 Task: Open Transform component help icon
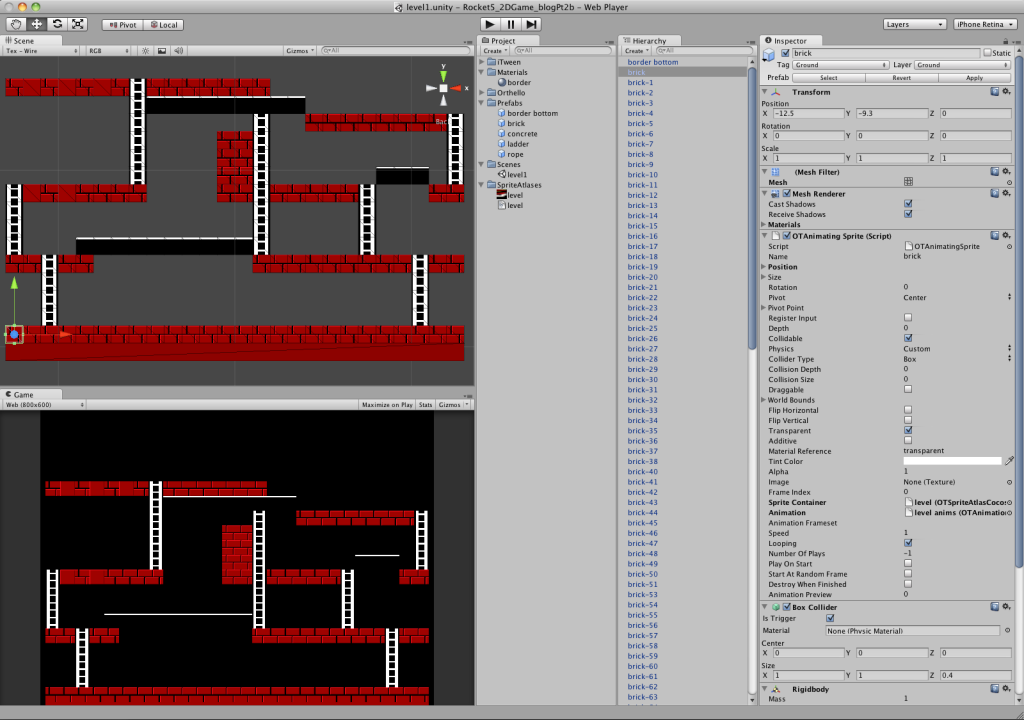[x=995, y=92]
